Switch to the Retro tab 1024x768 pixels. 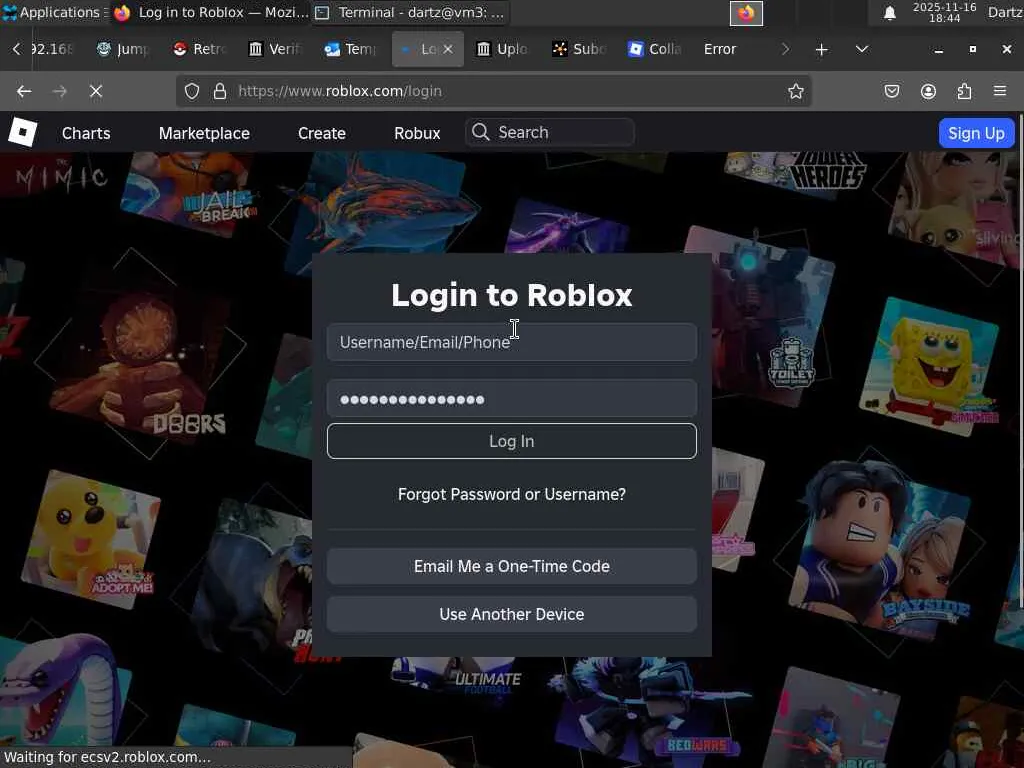(x=199, y=49)
